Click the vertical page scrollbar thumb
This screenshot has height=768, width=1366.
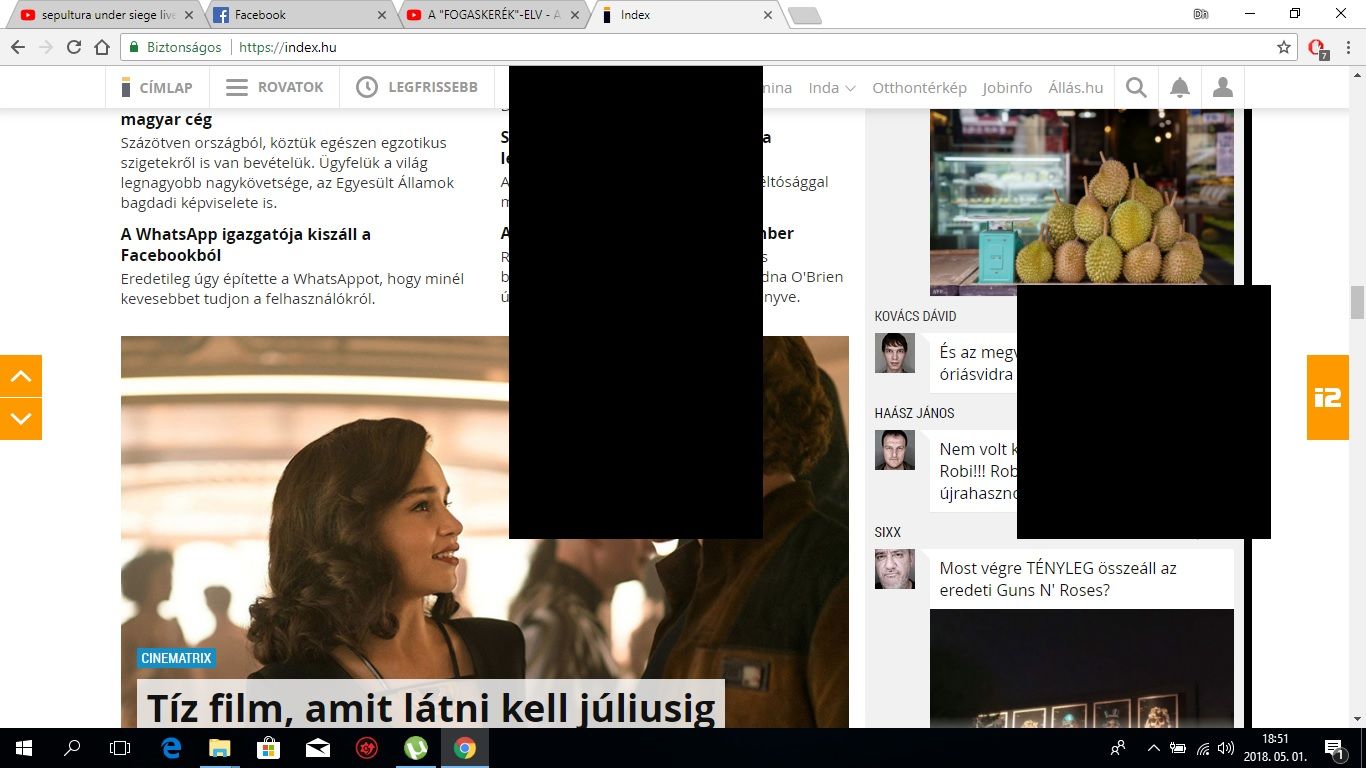point(1357,302)
